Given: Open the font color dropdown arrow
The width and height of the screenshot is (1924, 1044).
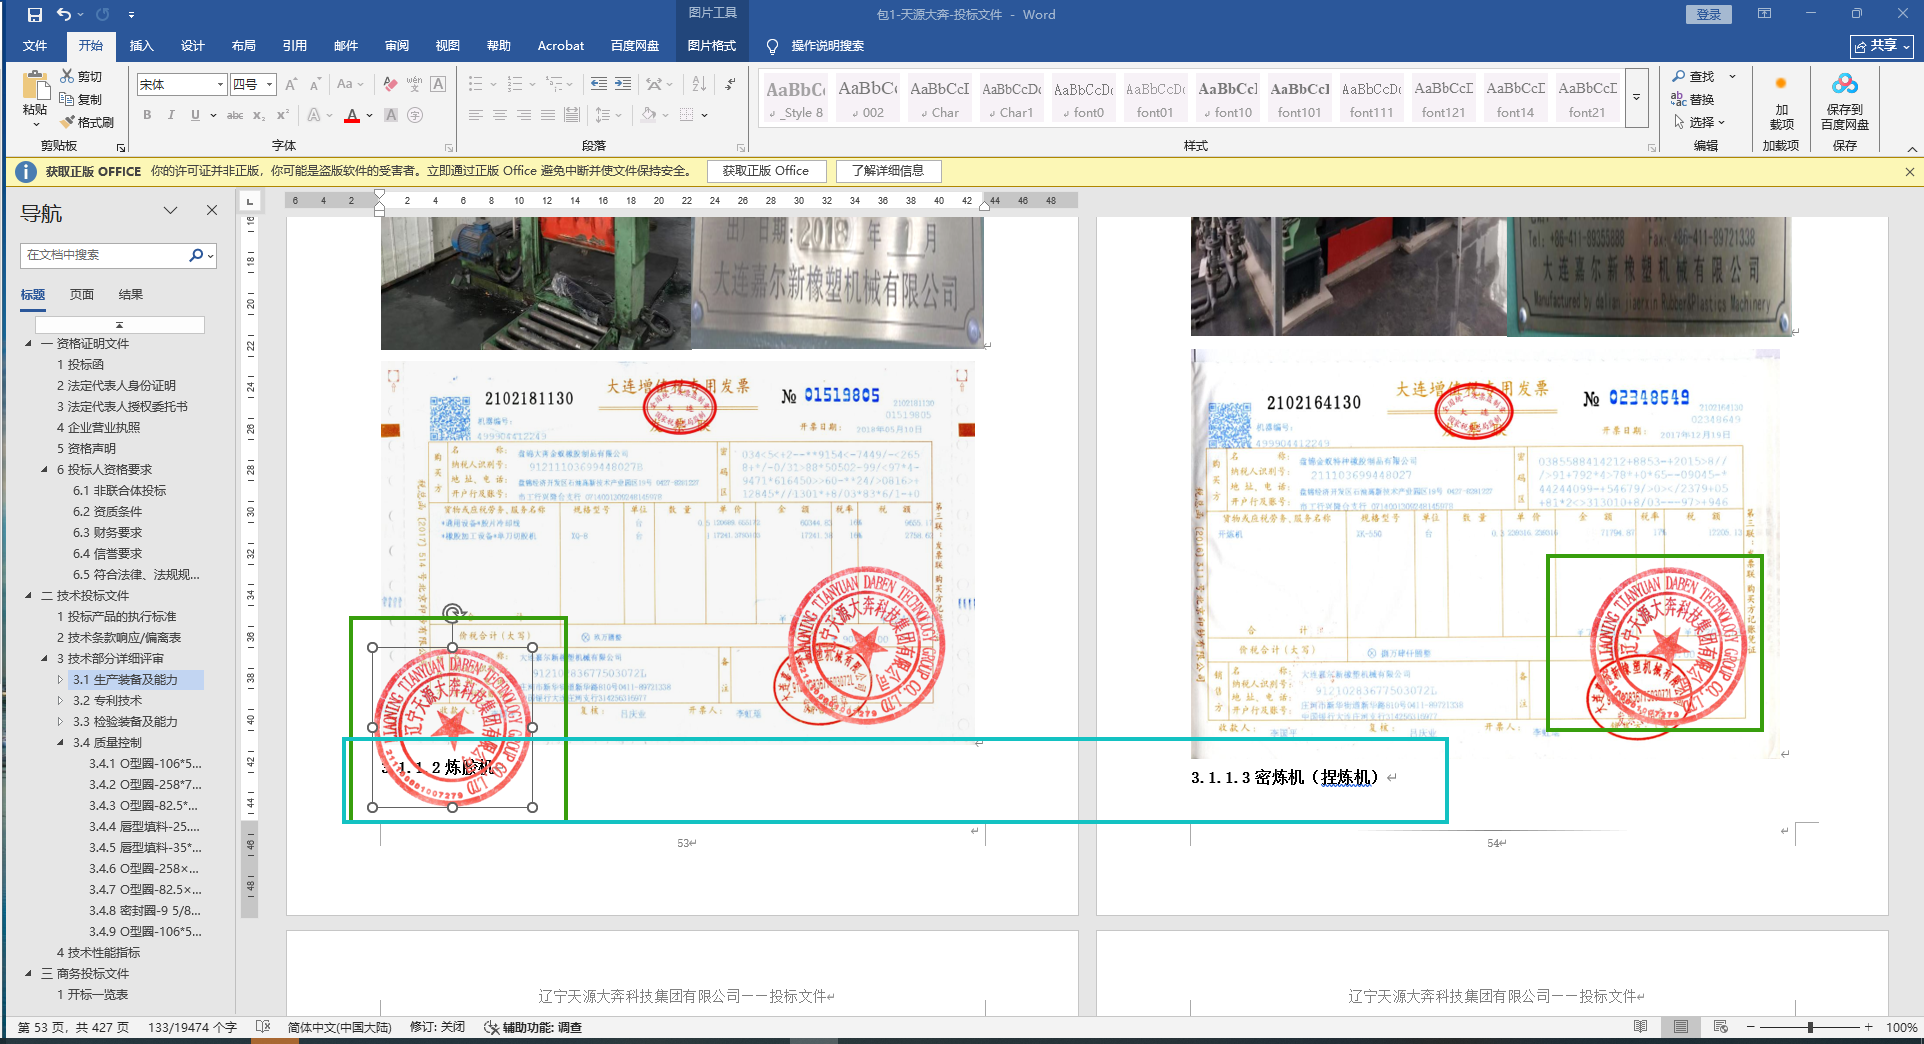Looking at the screenshot, I should [x=370, y=115].
